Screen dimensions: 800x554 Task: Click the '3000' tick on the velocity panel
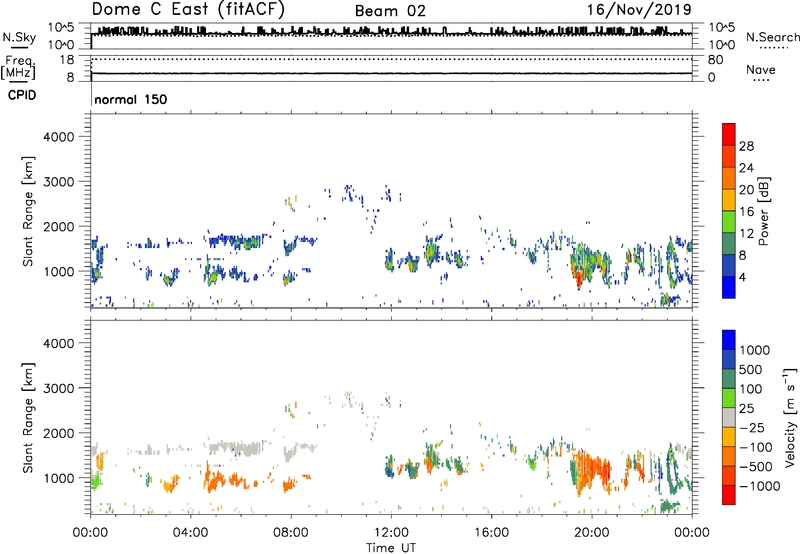(58, 388)
